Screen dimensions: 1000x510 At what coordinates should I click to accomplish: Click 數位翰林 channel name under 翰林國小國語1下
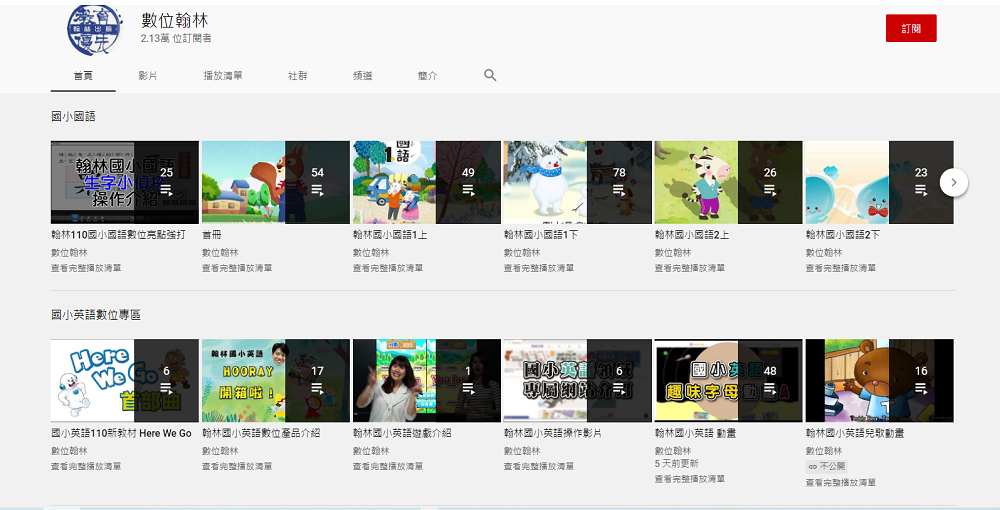[522, 252]
